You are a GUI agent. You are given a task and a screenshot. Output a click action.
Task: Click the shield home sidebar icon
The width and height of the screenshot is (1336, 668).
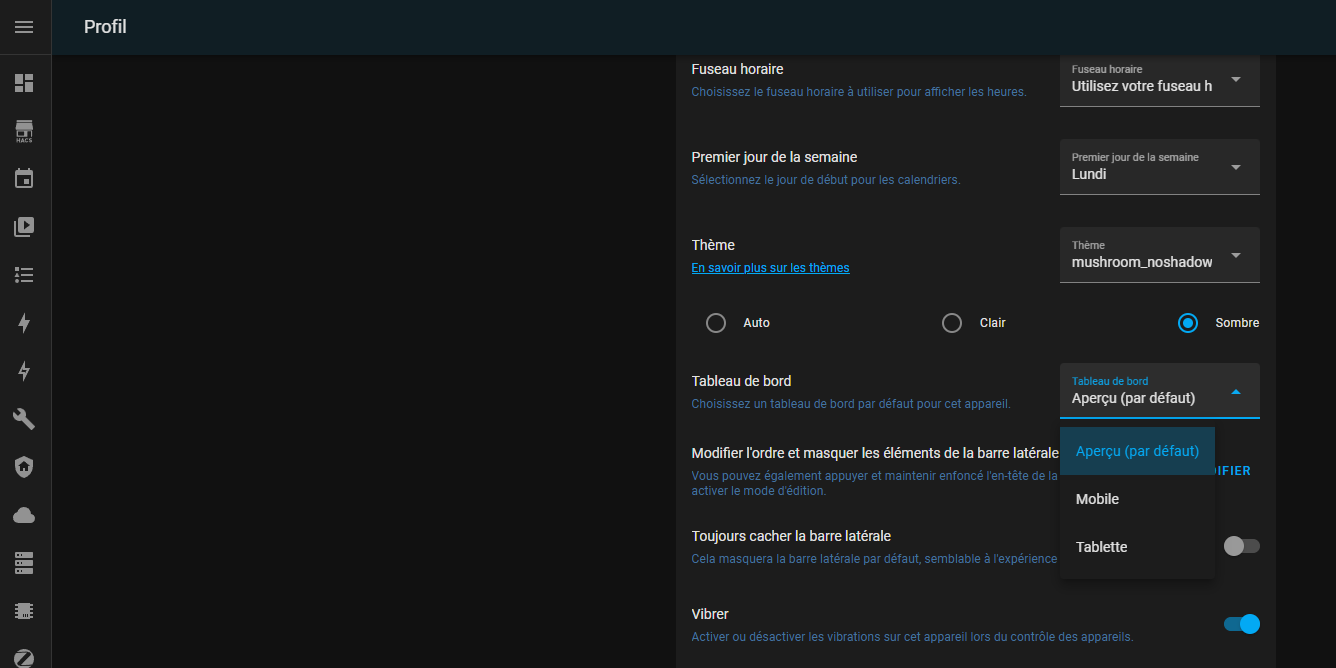click(24, 467)
